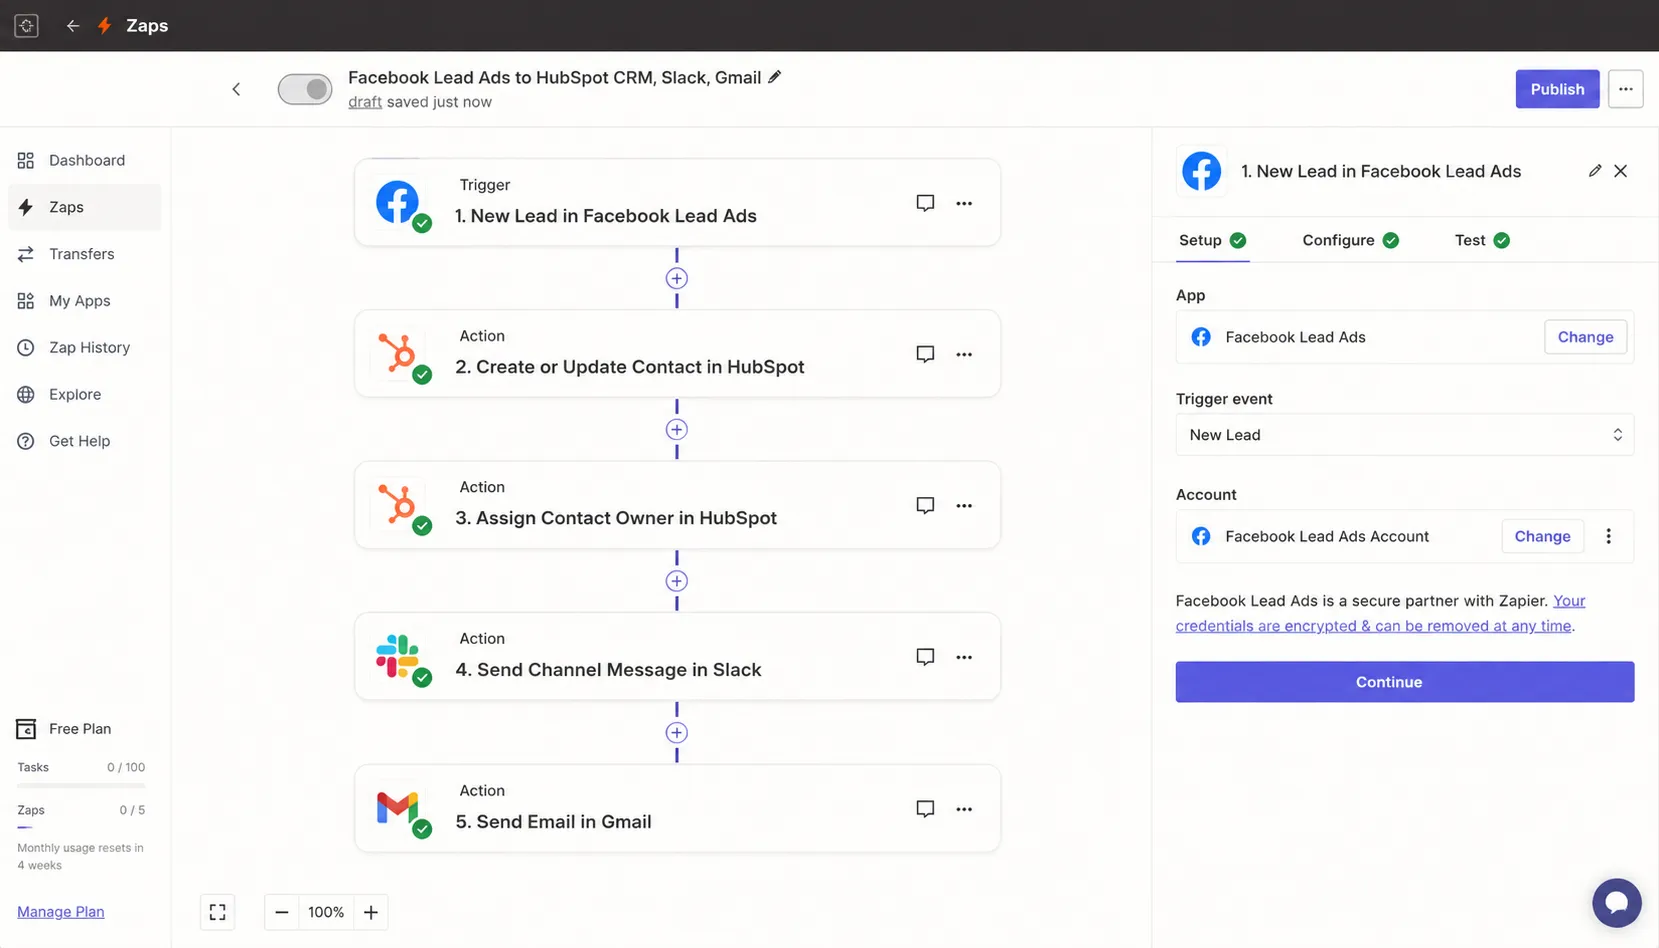The image size is (1659, 948).
Task: Click the Zapier logo icon at top left
Action: pyautogui.click(x=27, y=26)
